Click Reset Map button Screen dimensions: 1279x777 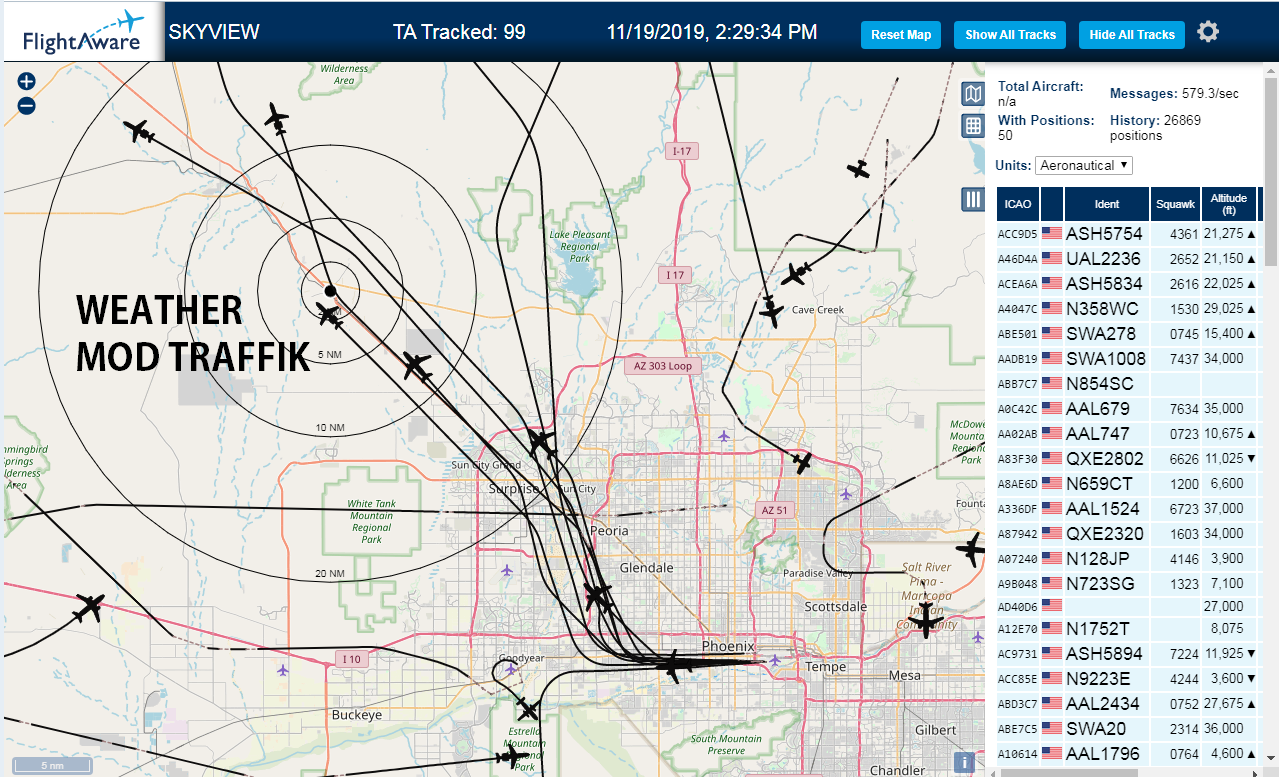901,34
